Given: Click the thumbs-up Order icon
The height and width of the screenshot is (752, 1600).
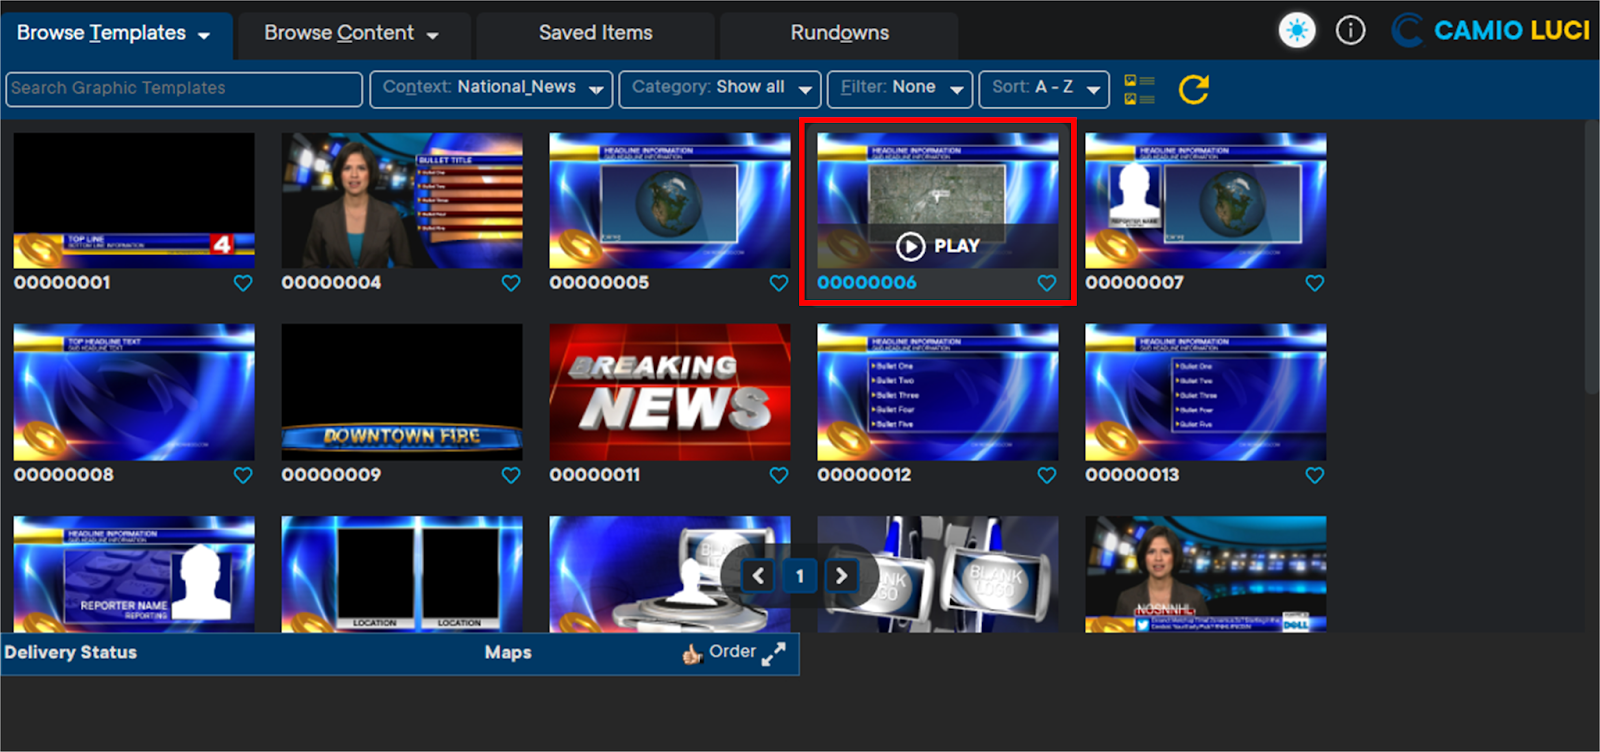Looking at the screenshot, I should pos(692,654).
